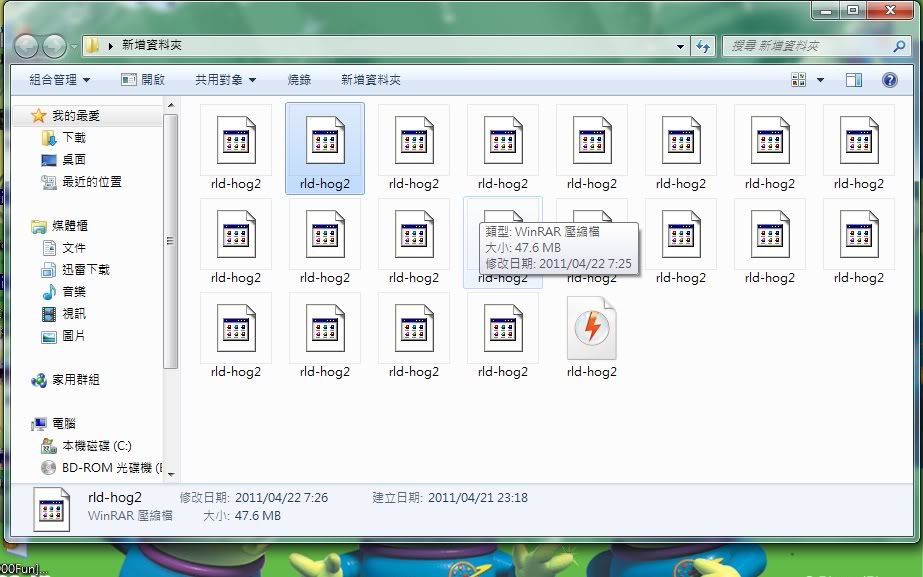The width and height of the screenshot is (923, 577).
Task: Expand the 共用對象 dropdown menu
Action: [225, 80]
